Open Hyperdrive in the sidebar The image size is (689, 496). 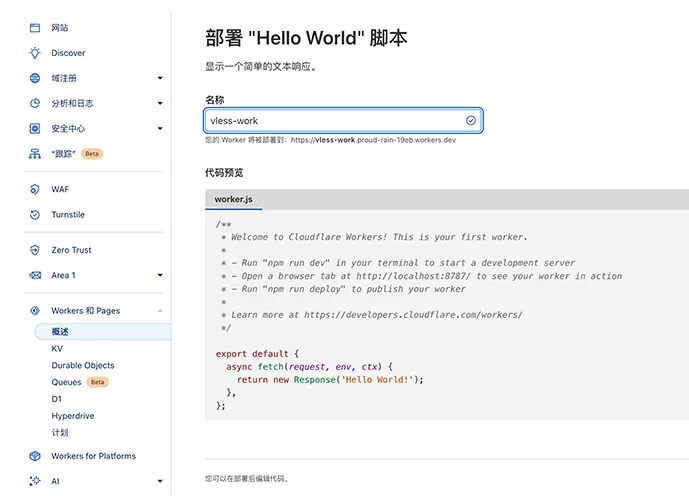coord(73,416)
